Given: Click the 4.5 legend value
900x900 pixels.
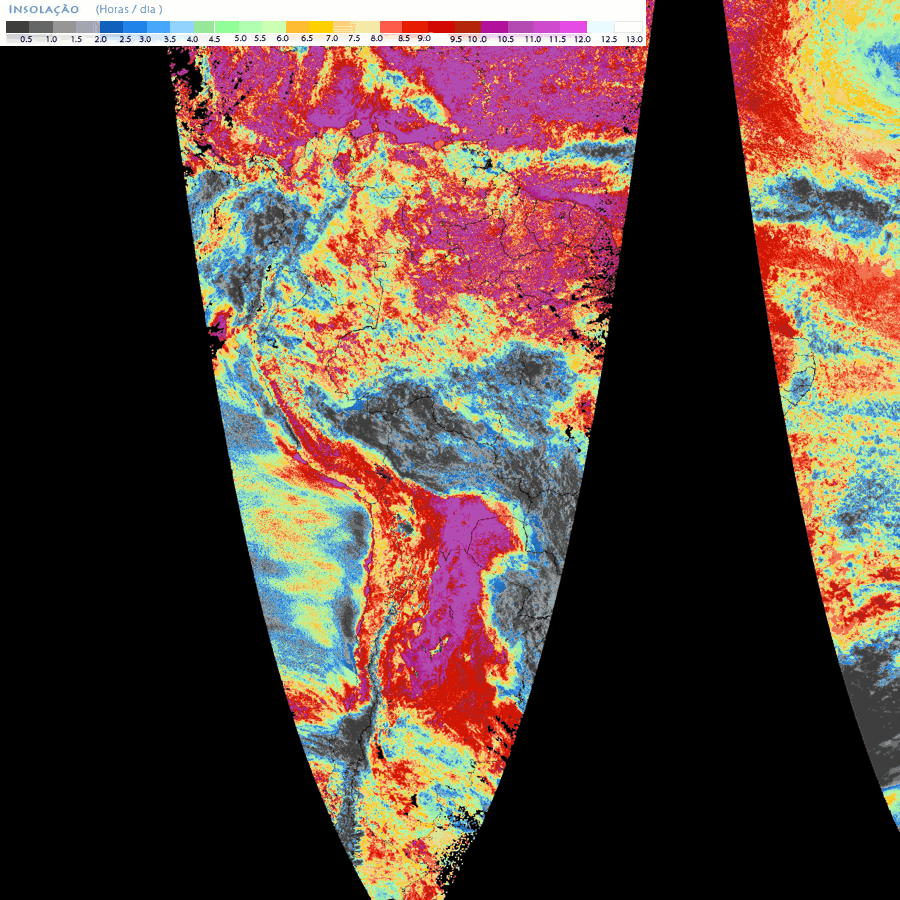Looking at the screenshot, I should pyautogui.click(x=214, y=39).
